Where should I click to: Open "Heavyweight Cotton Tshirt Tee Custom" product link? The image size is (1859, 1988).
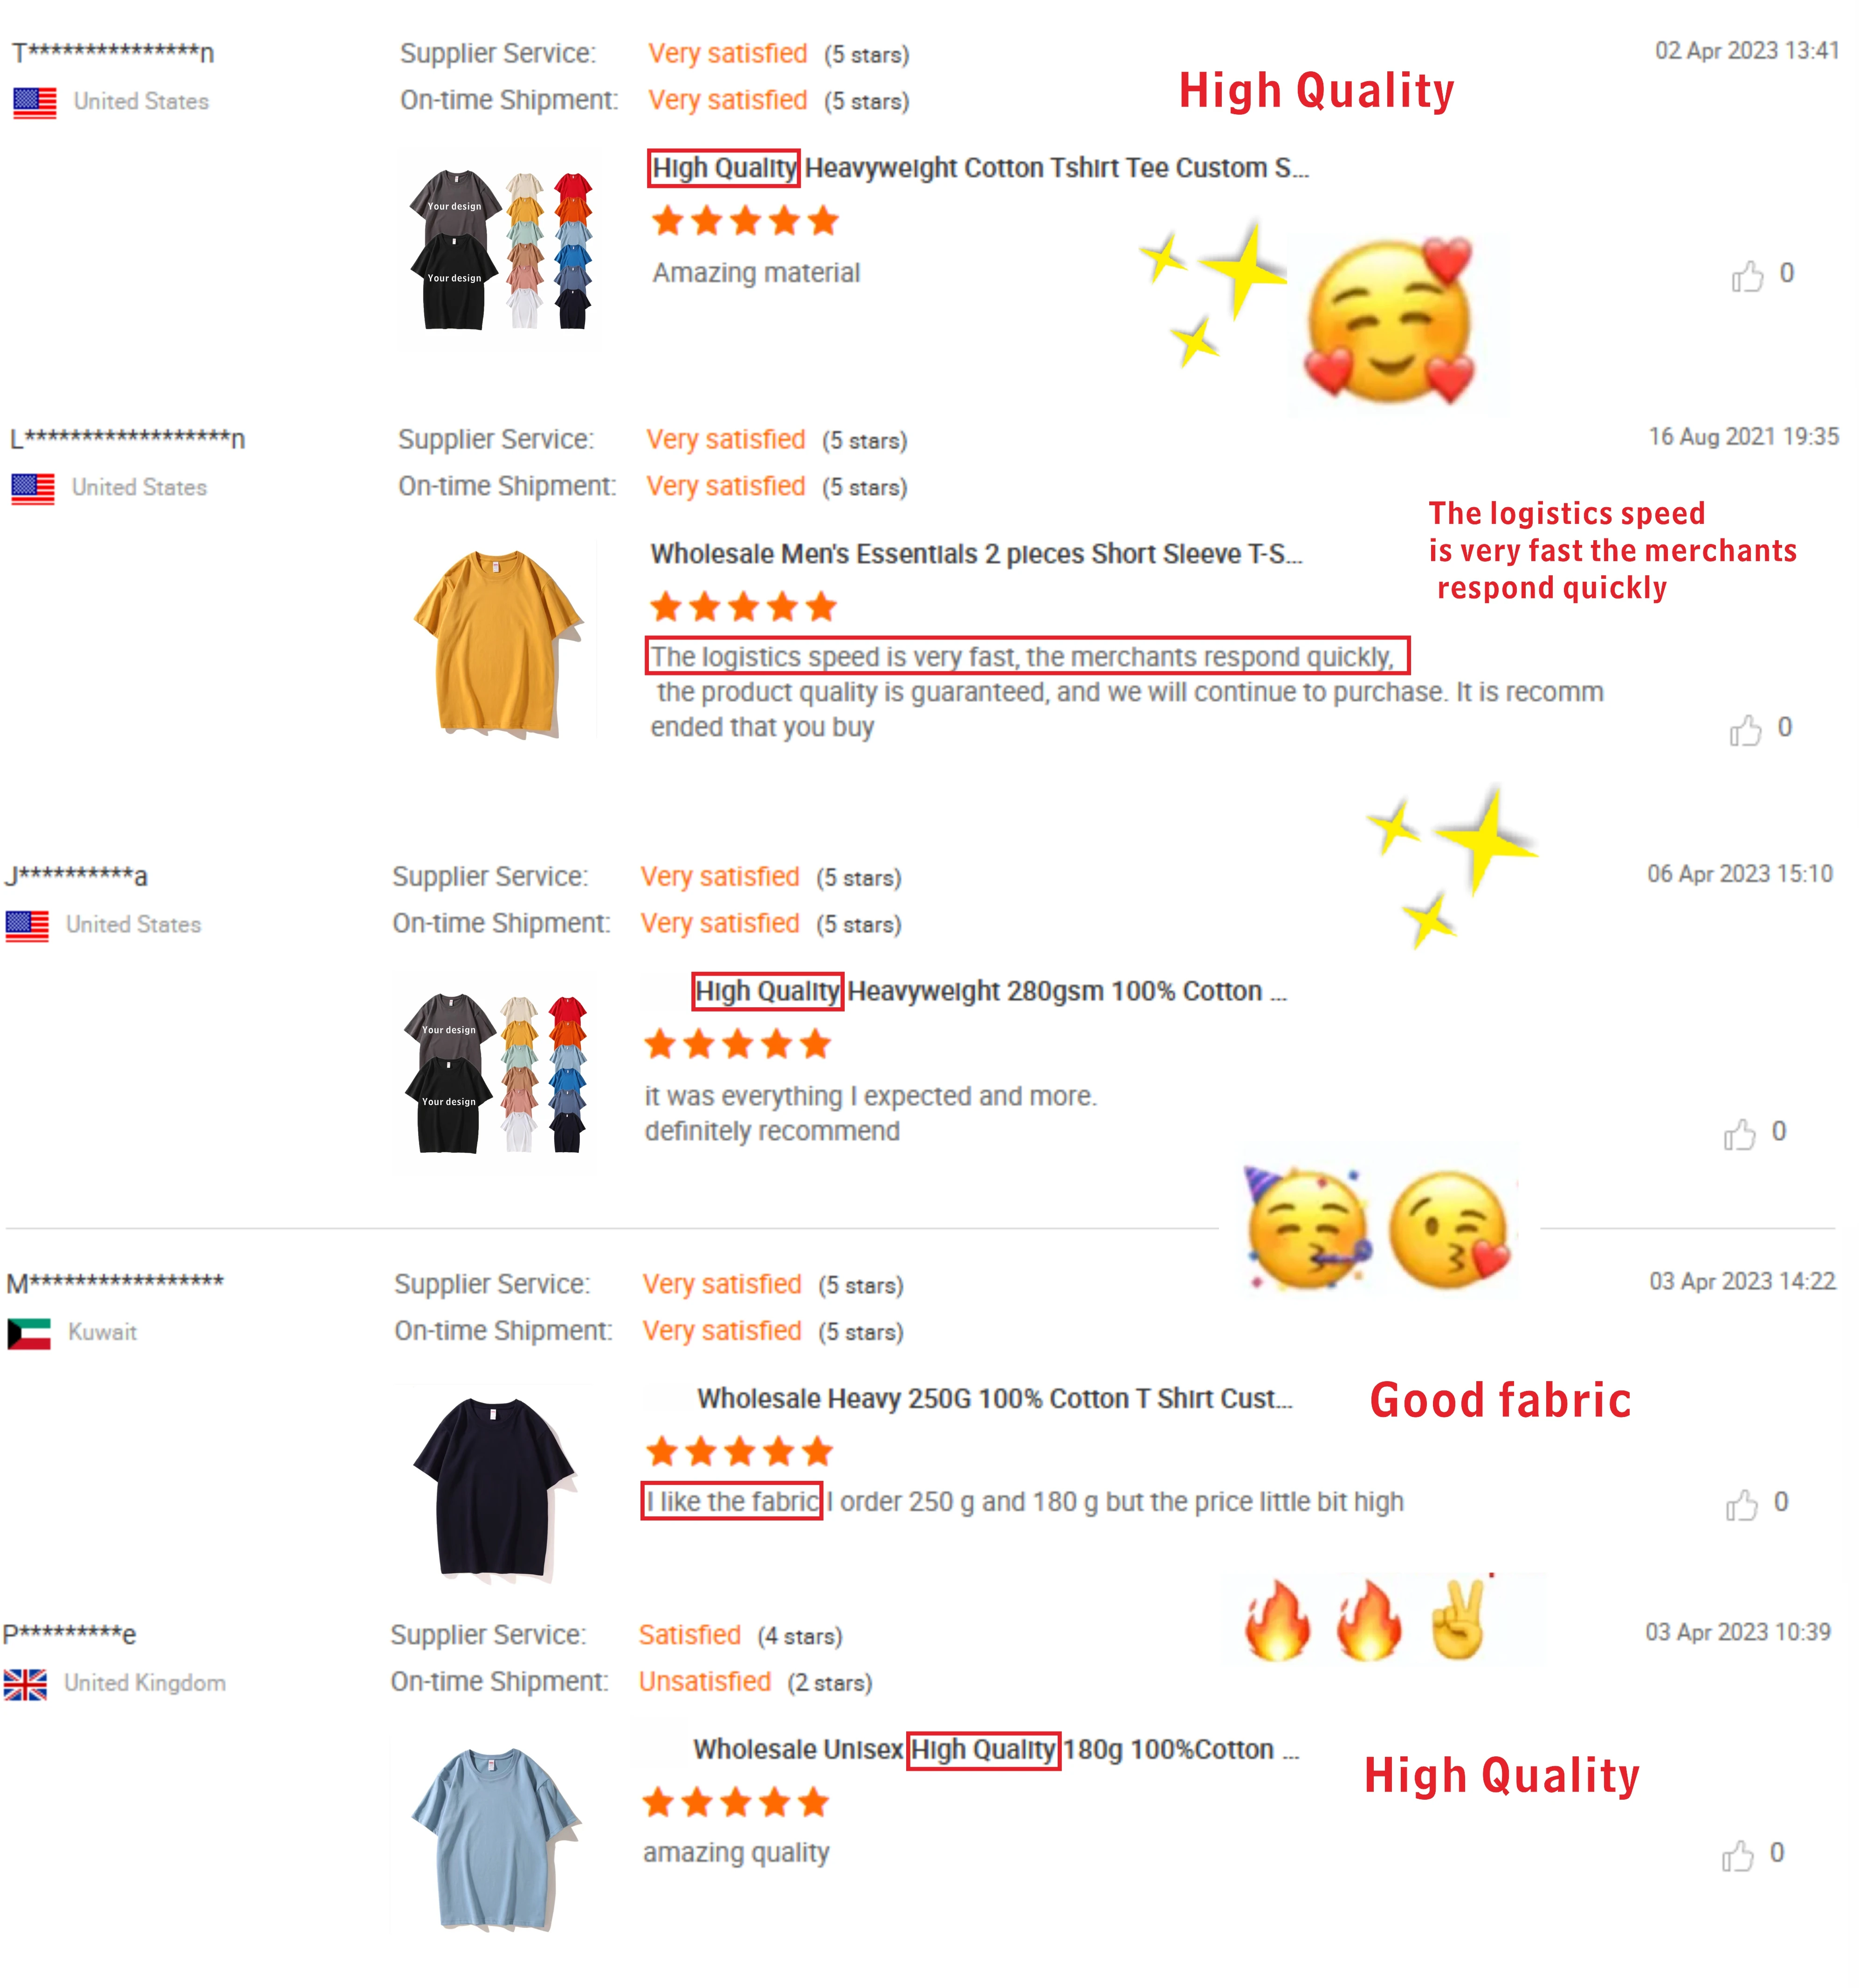980,168
